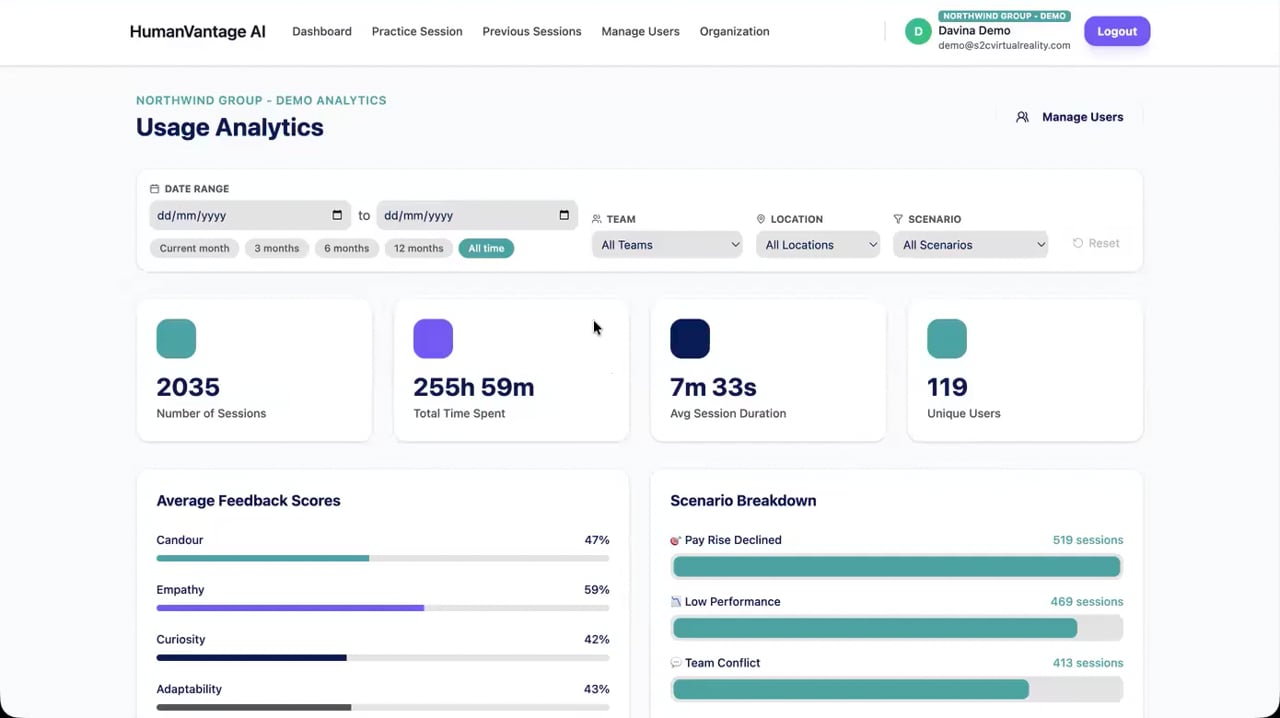
Task: Click the teal Unique Users icon
Action: tap(947, 339)
